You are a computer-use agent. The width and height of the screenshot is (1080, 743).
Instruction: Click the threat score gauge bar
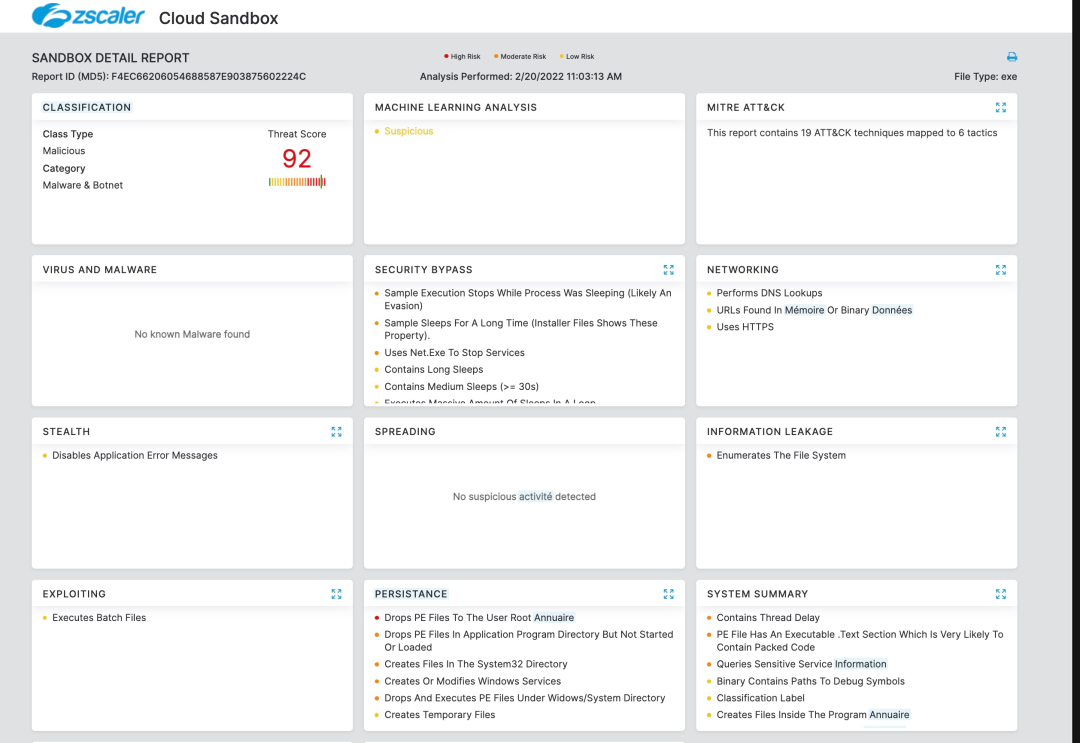point(297,181)
